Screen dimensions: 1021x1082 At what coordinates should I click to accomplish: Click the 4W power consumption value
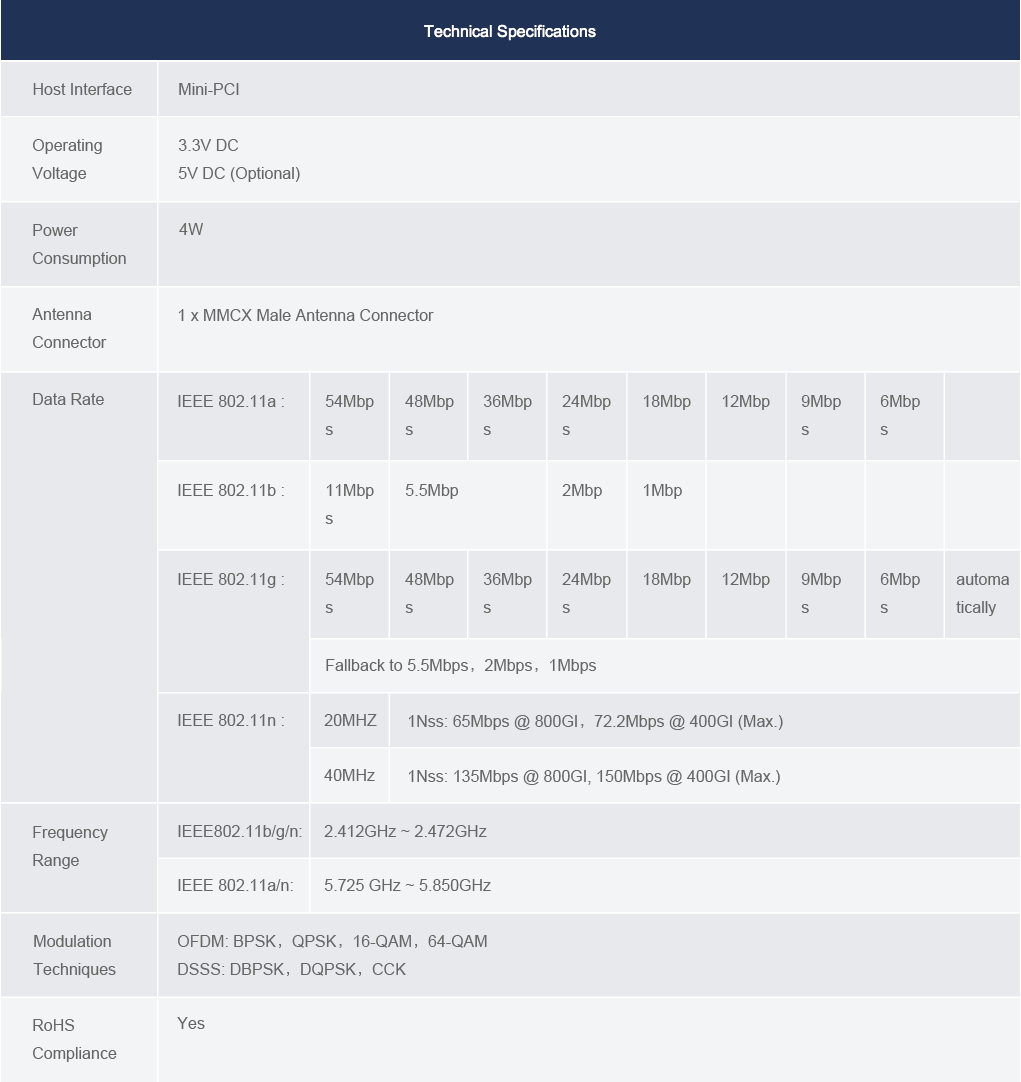click(x=190, y=230)
